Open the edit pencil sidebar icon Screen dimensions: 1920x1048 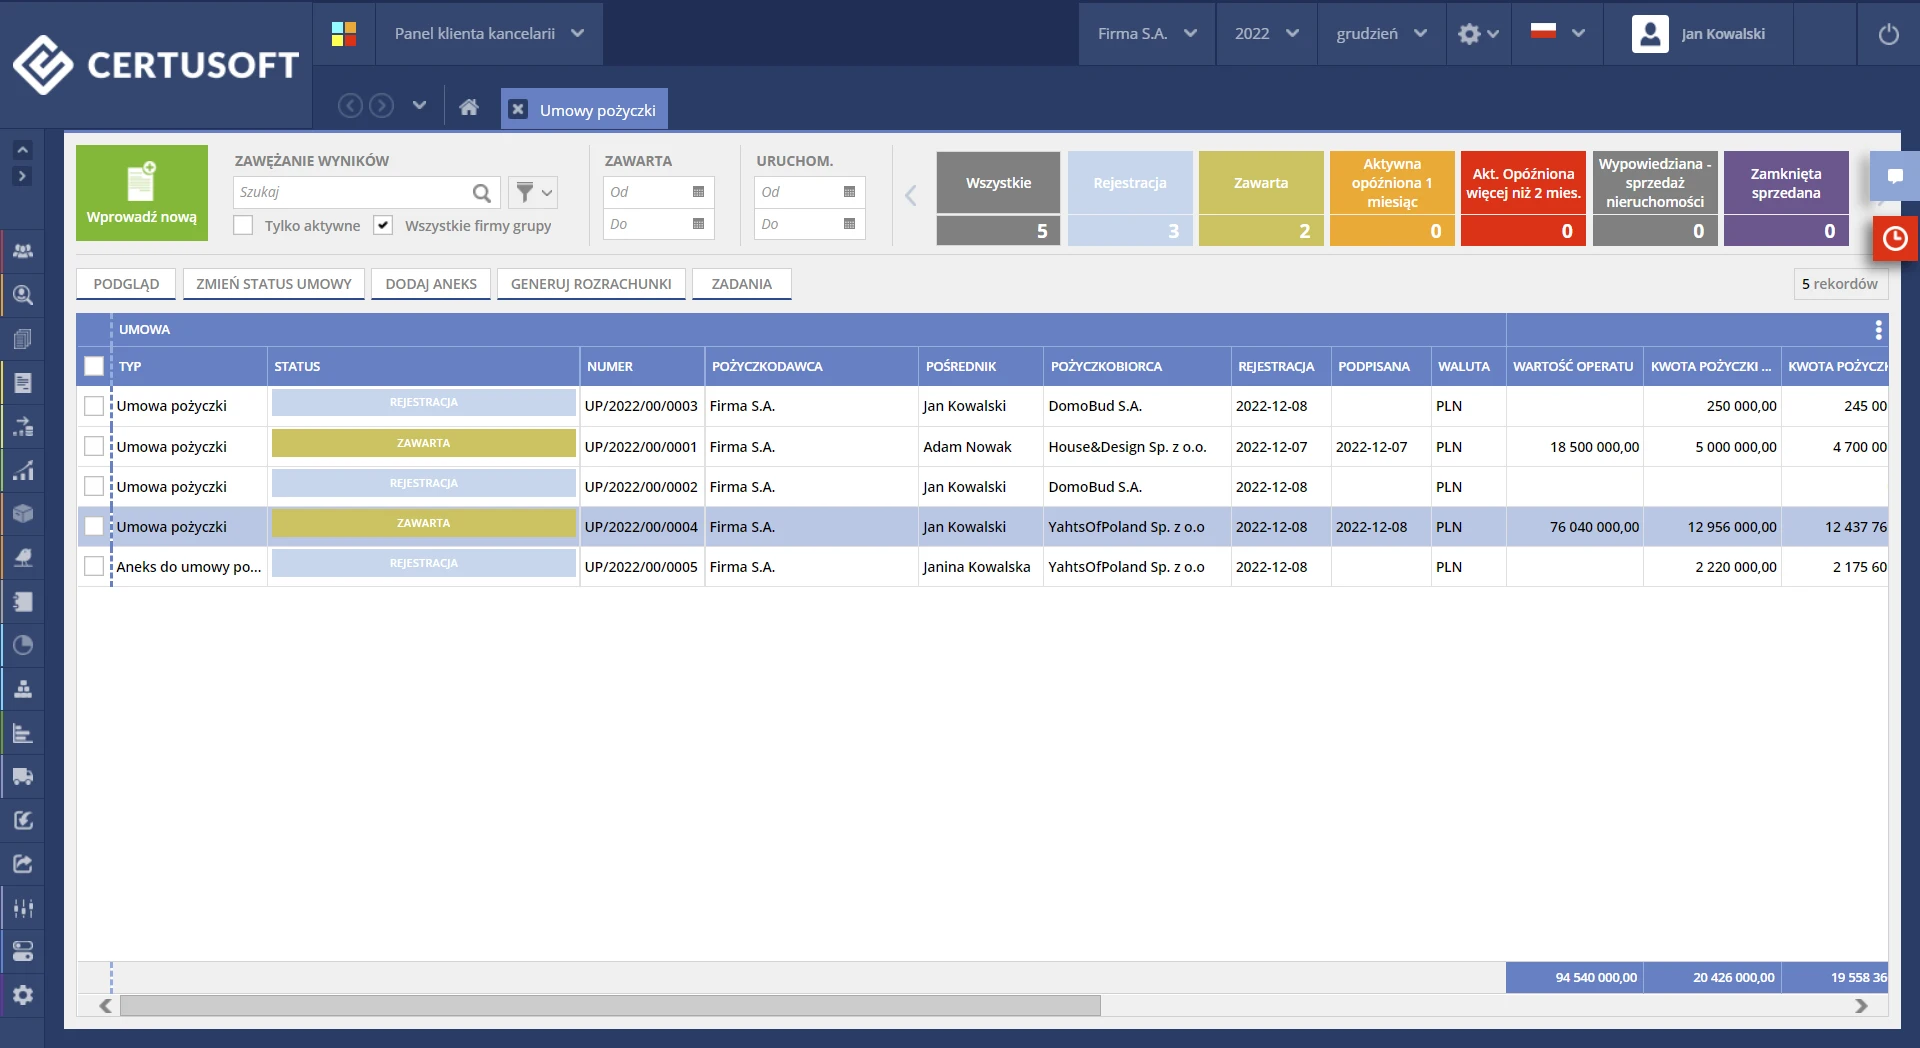point(23,820)
